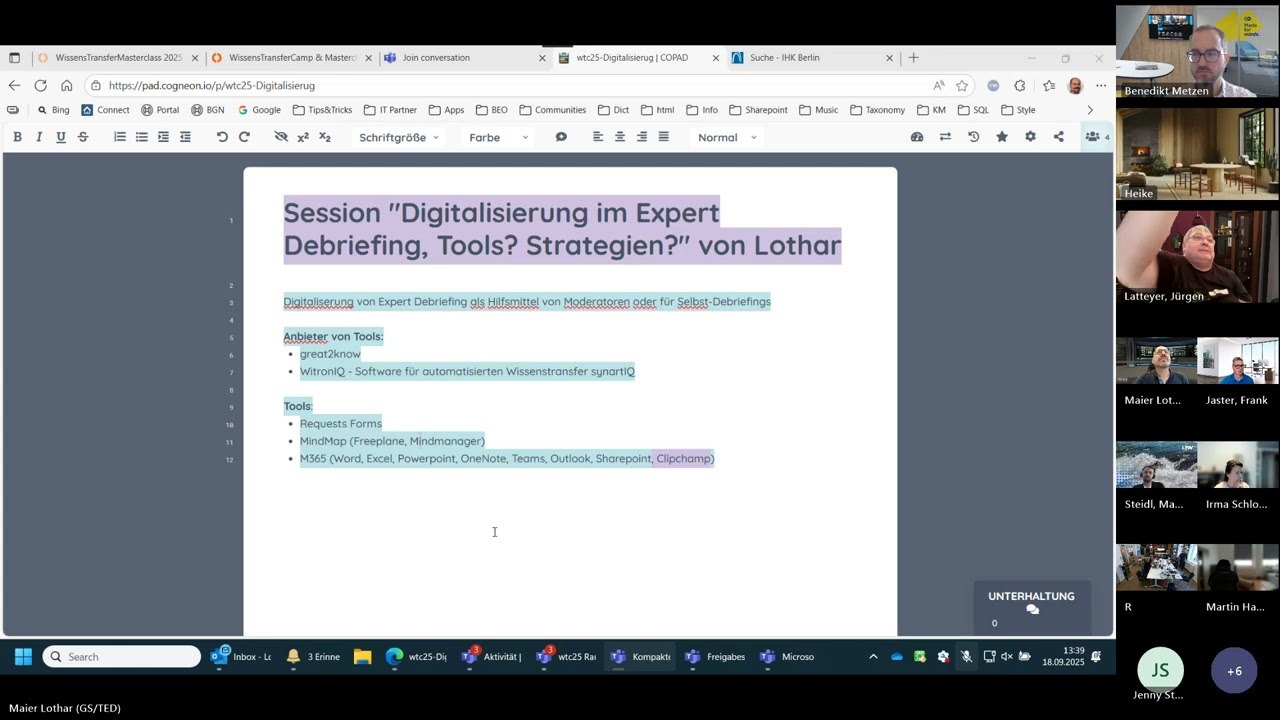Image resolution: width=1280 pixels, height=720 pixels.
Task: Open pad settings gear icon
Action: (x=1030, y=137)
